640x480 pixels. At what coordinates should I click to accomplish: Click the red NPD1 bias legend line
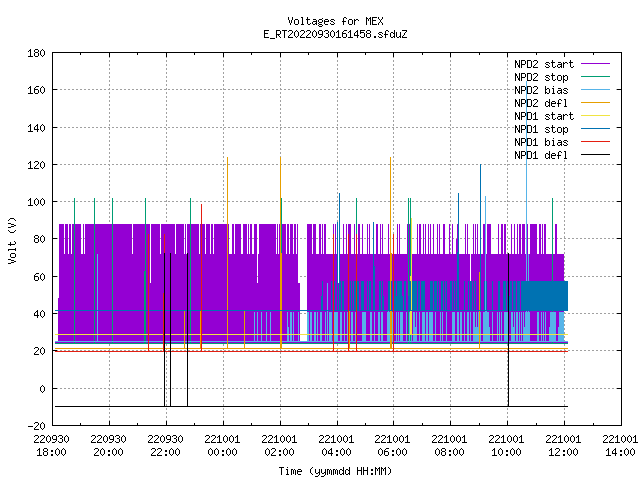coord(596,142)
